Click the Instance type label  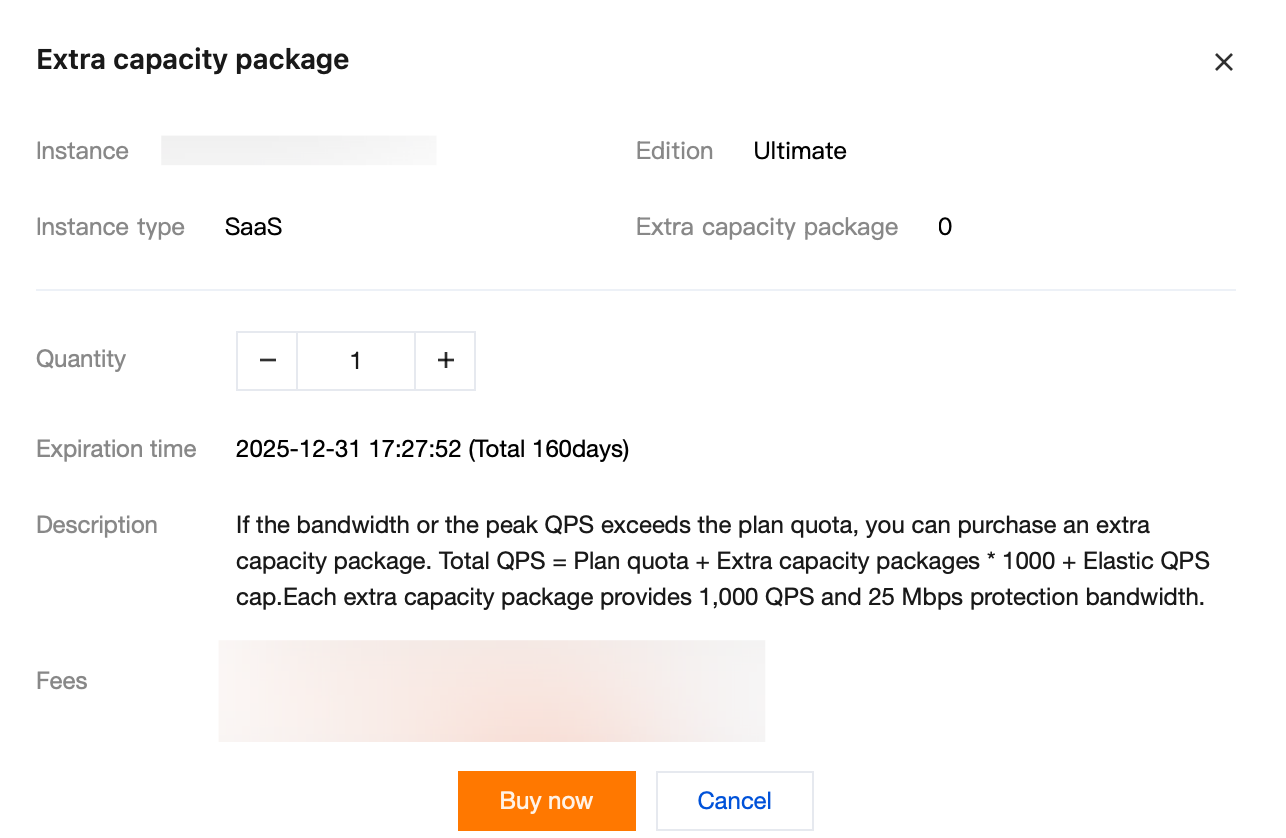pyautogui.click(x=110, y=227)
